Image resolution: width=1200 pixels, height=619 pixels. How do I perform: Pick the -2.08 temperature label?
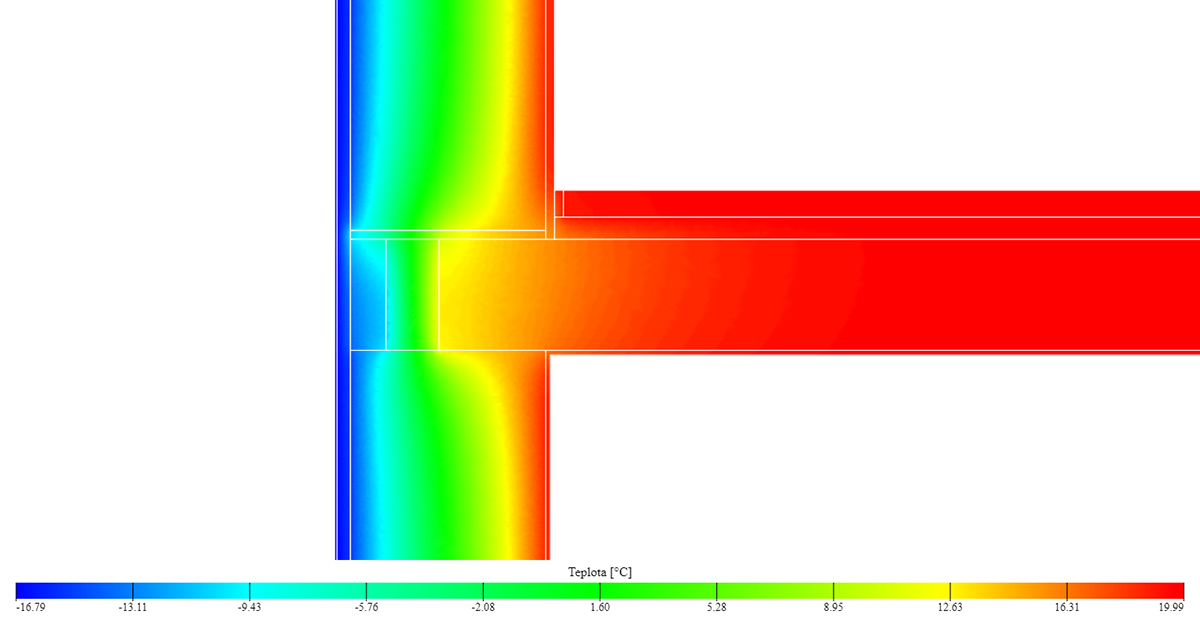484,607
